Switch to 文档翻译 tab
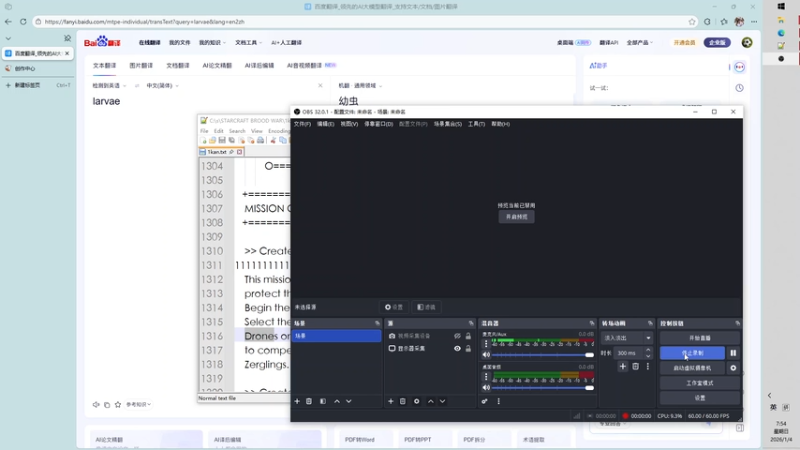The image size is (800, 450). coord(178,65)
